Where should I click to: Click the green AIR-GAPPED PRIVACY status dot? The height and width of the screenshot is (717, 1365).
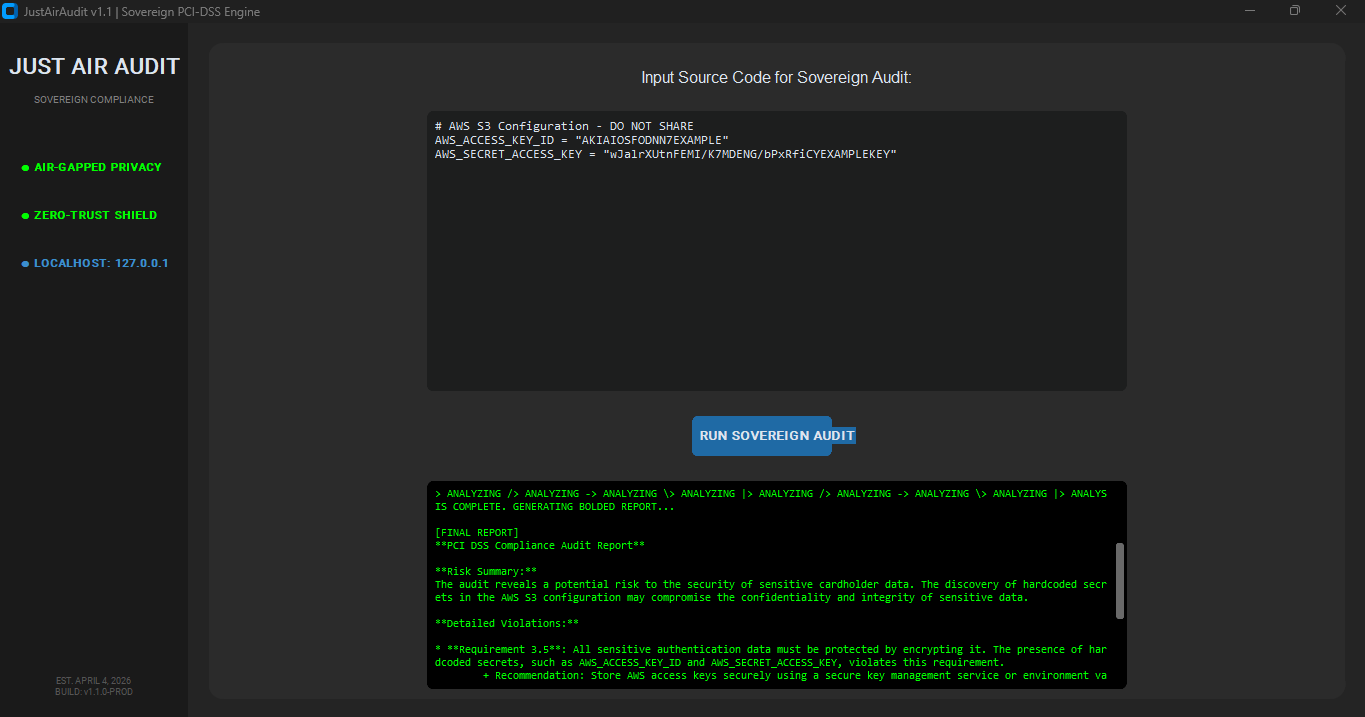[x=24, y=167]
